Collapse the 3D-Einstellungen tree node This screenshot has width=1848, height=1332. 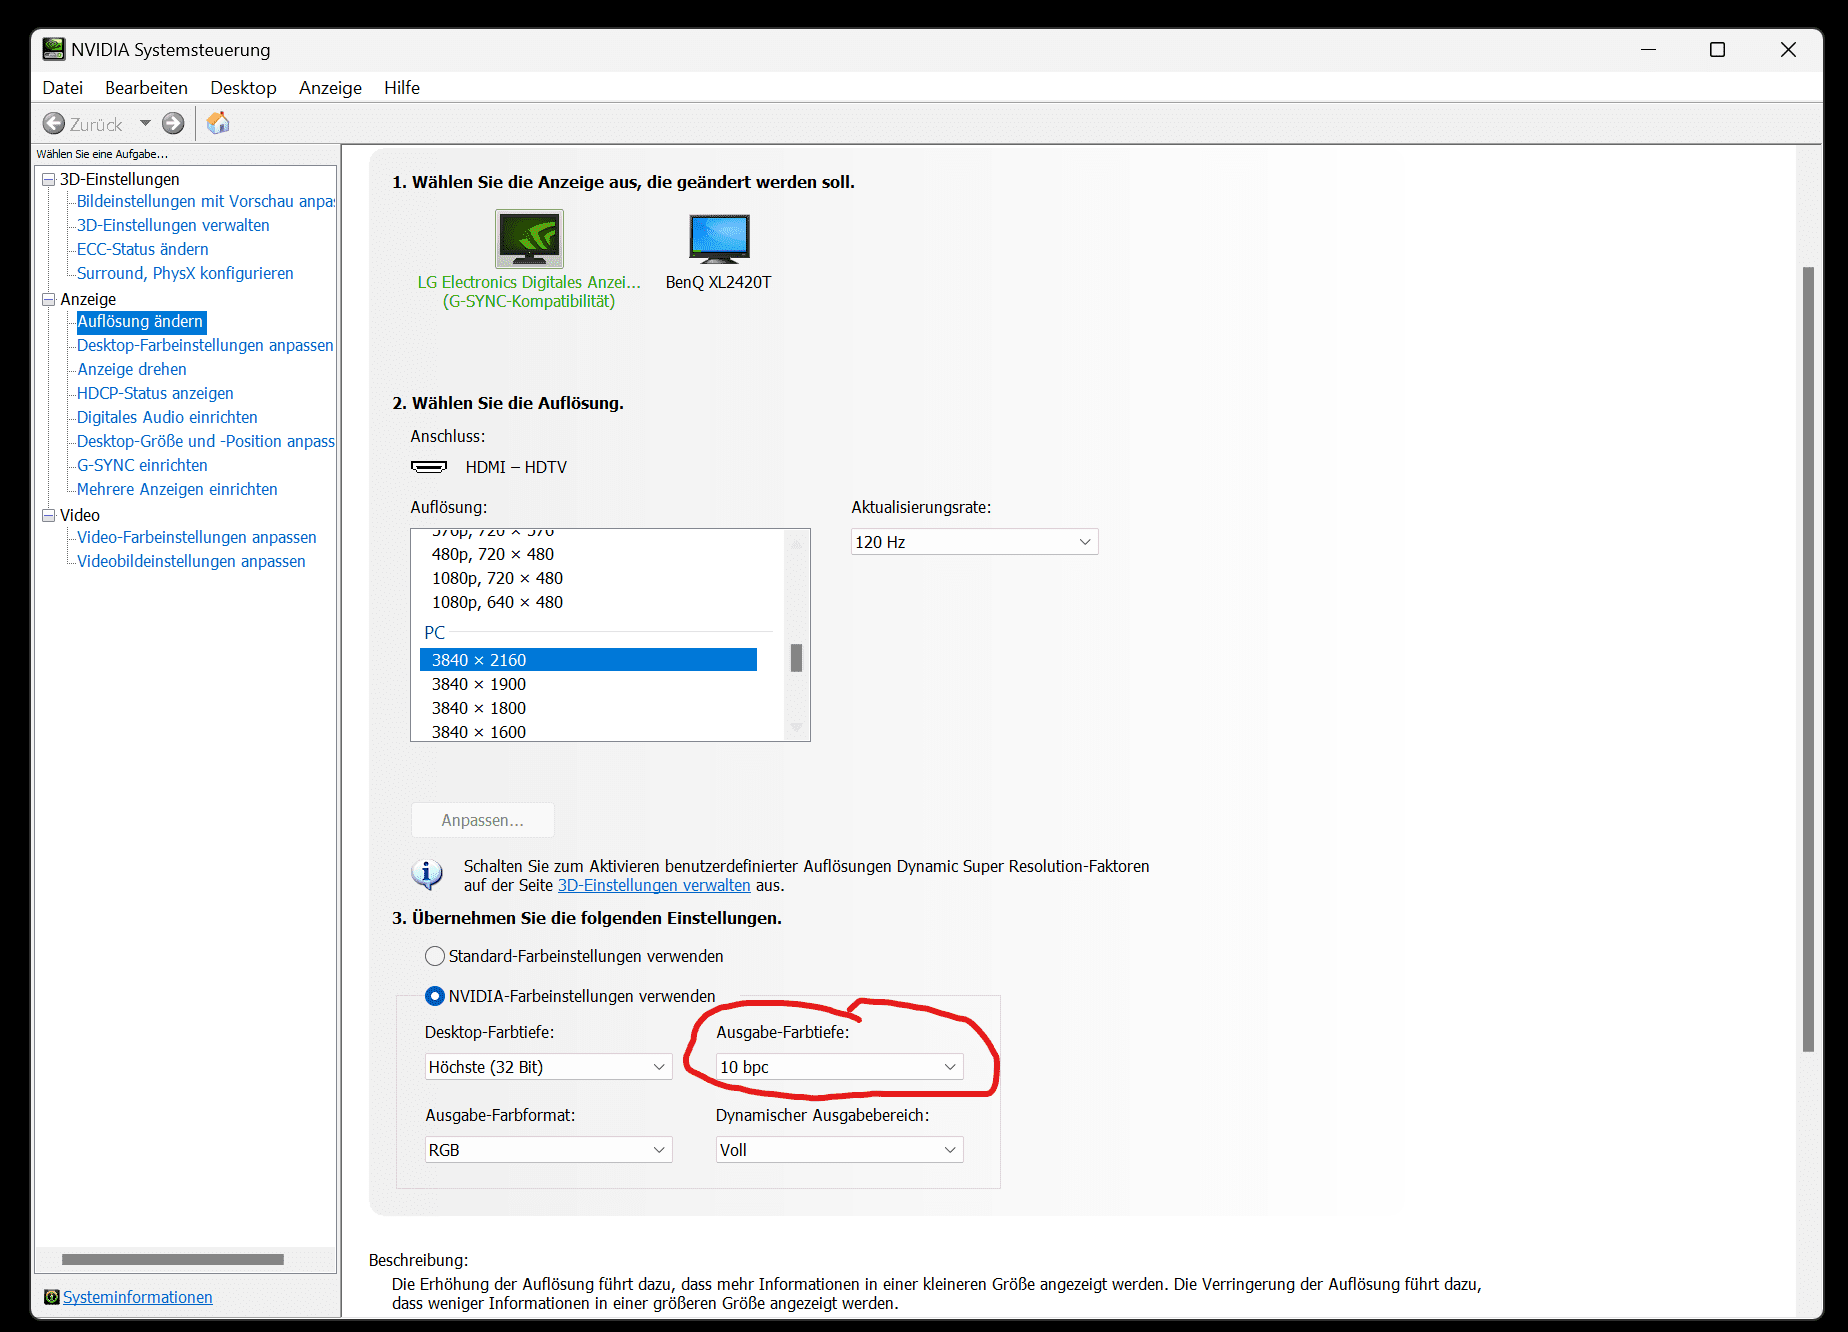pyautogui.click(x=48, y=179)
